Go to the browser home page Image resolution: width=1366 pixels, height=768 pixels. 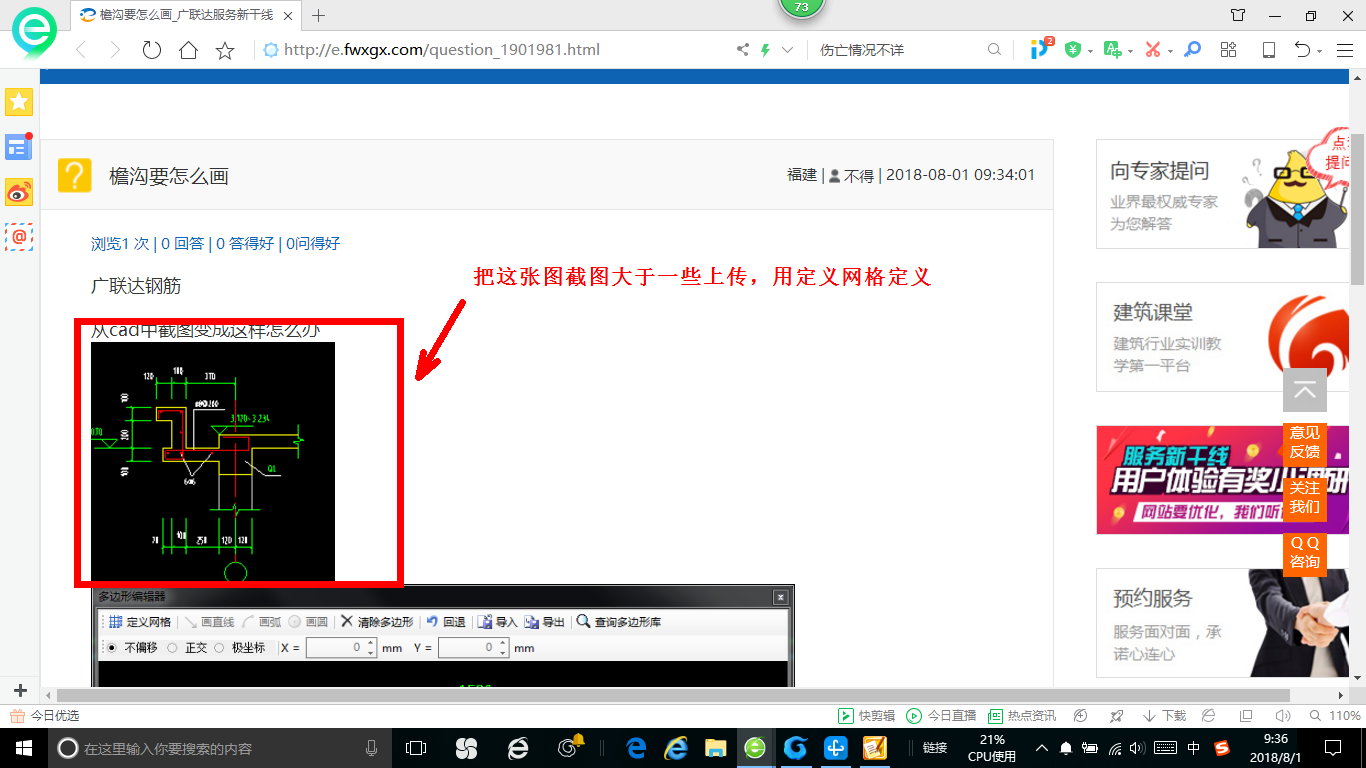[188, 50]
